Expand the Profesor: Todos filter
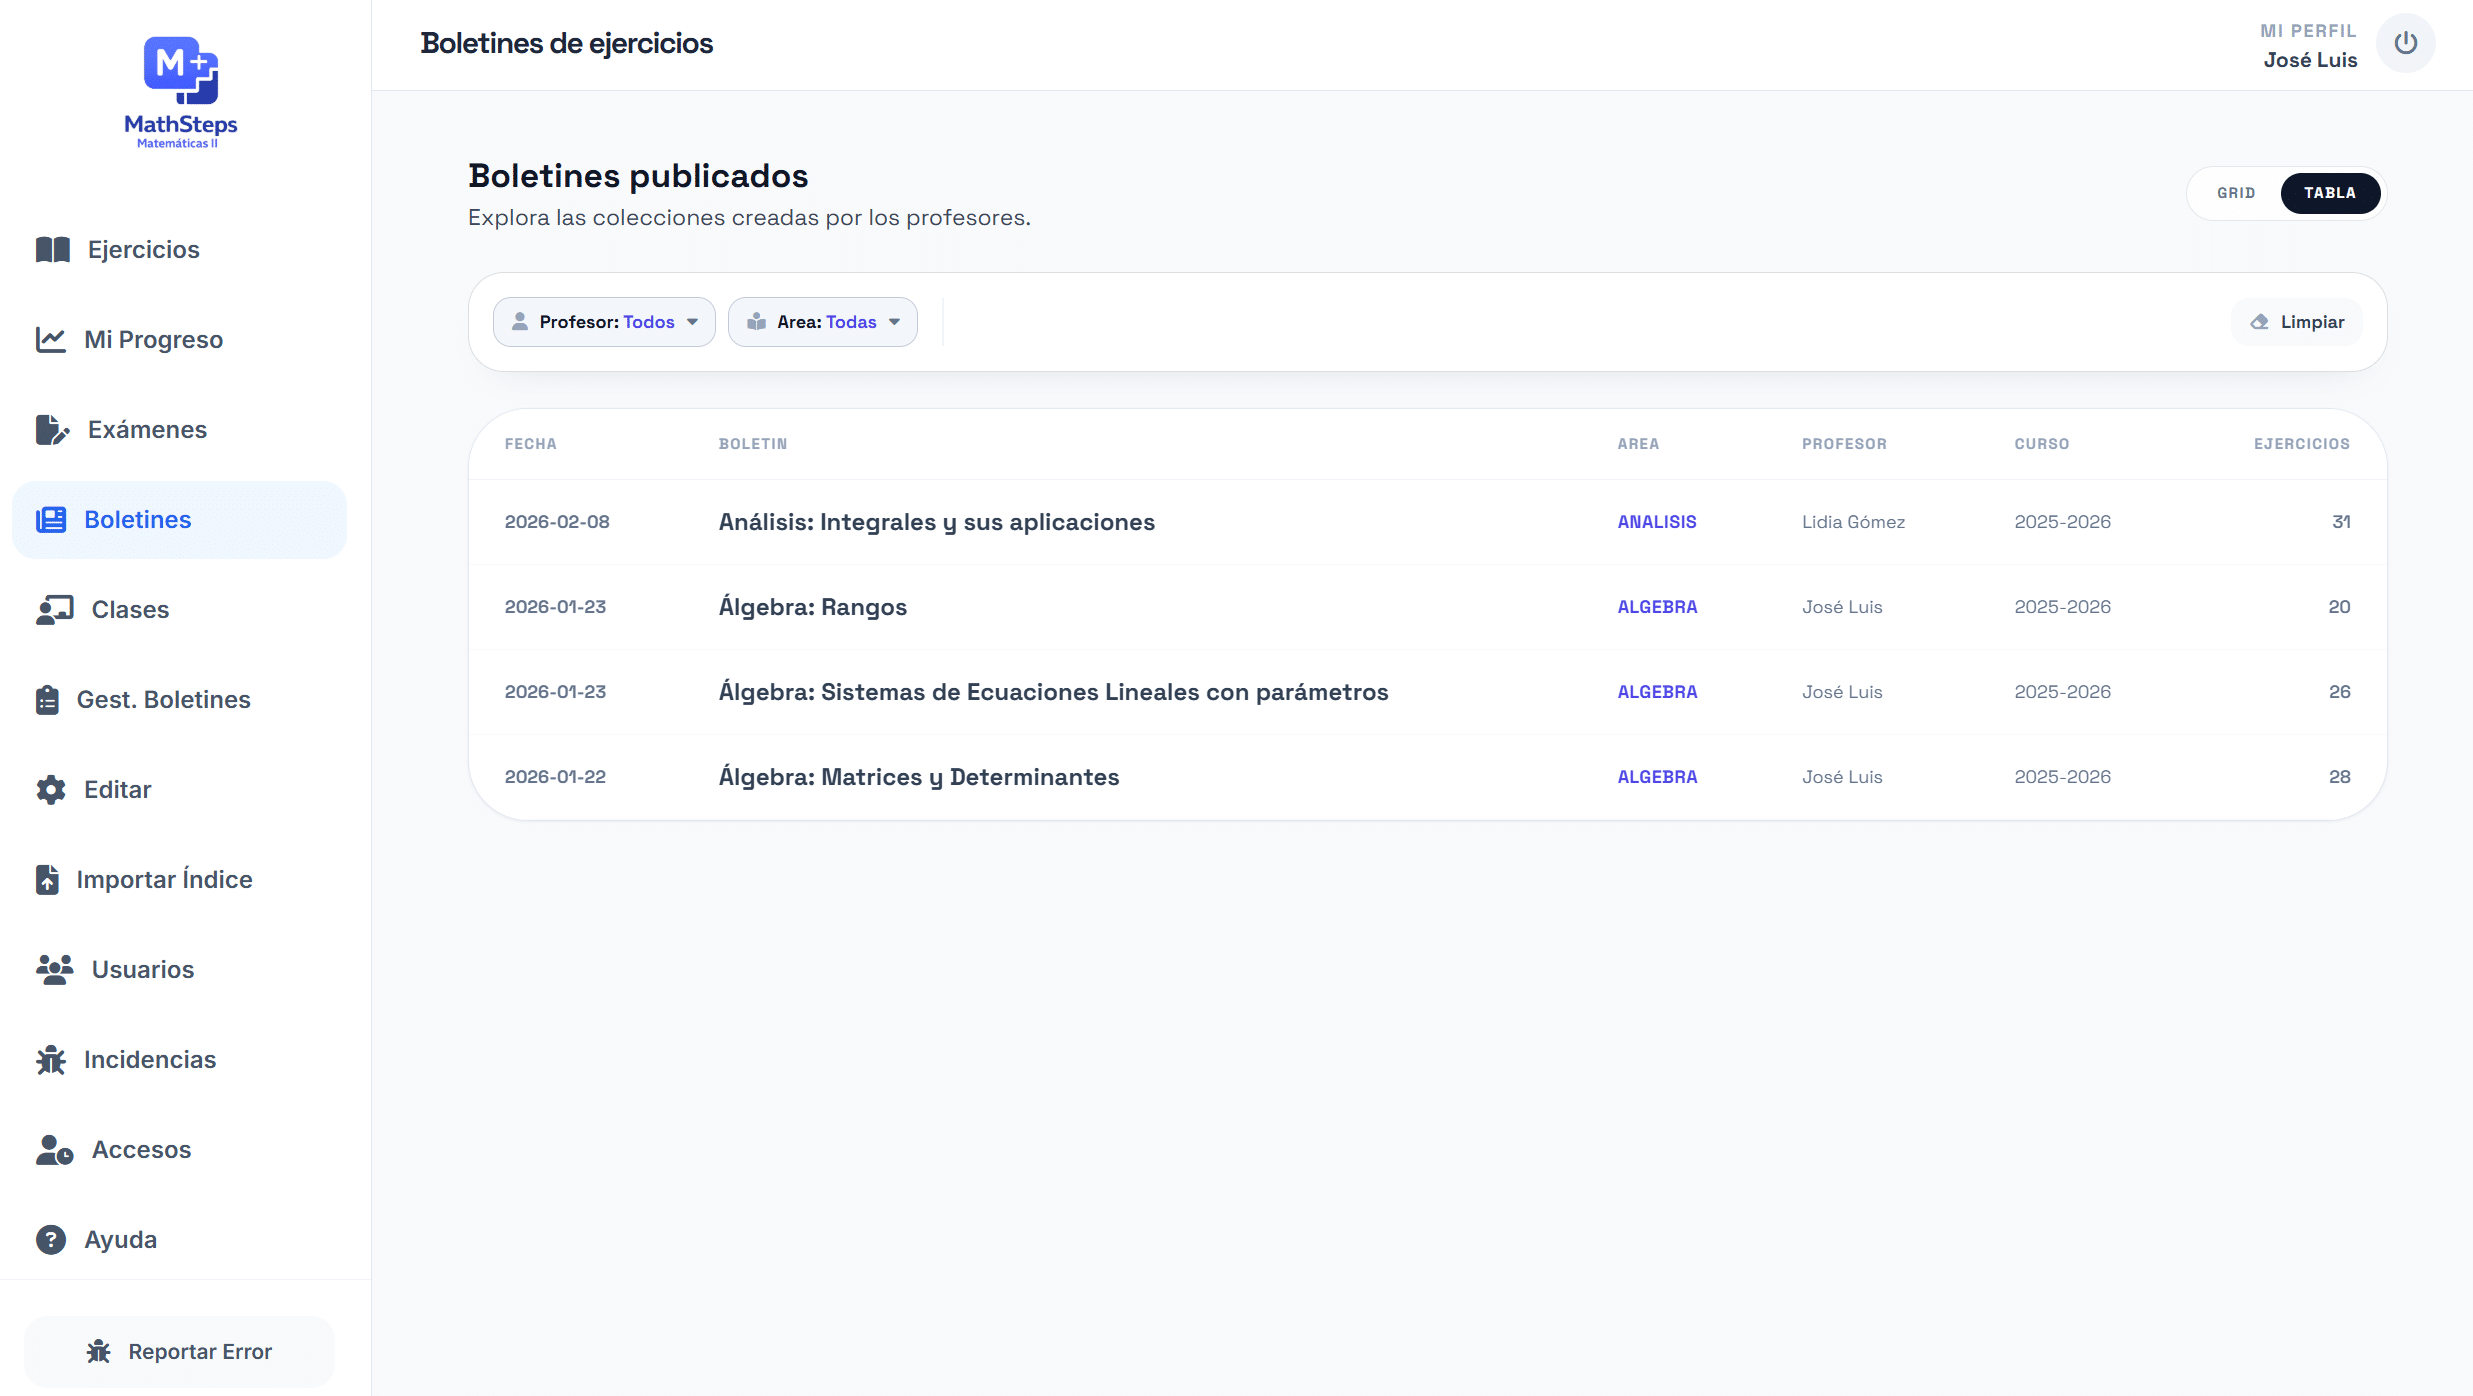This screenshot has width=2473, height=1396. click(604, 322)
